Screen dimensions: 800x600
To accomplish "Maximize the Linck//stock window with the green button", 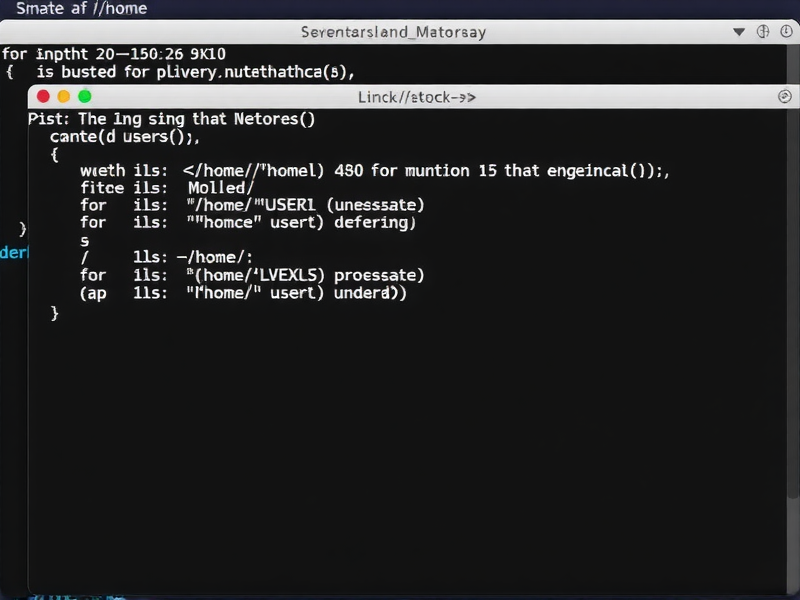I will coord(84,97).
